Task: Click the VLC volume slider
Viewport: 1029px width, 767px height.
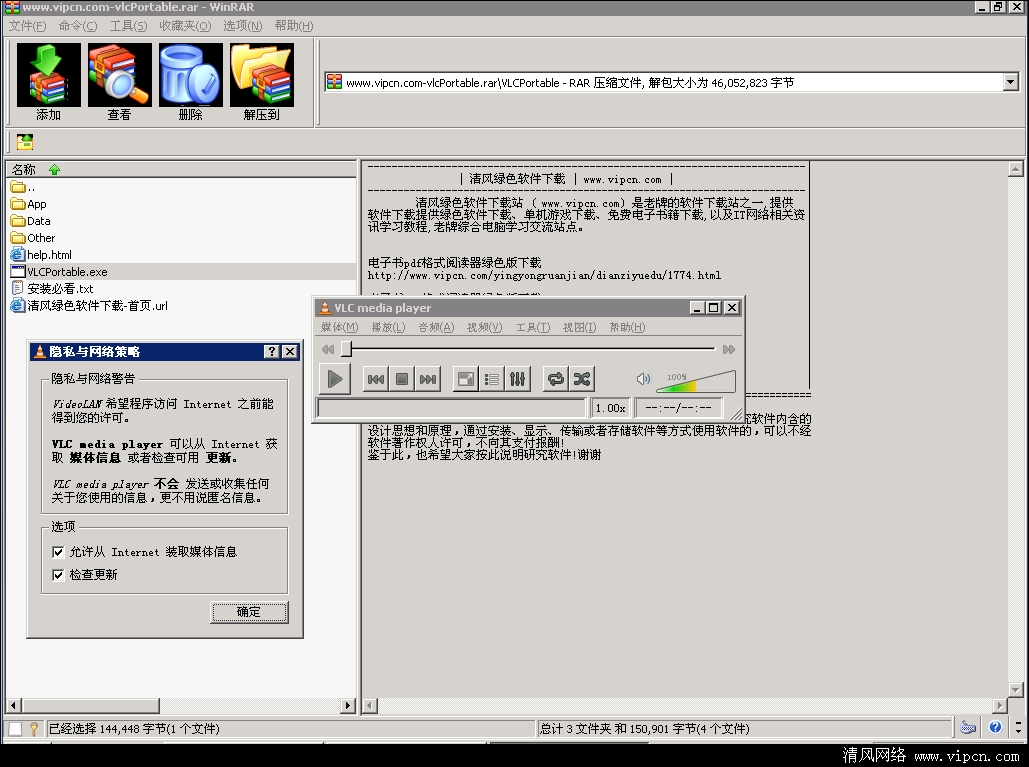Action: click(x=696, y=381)
